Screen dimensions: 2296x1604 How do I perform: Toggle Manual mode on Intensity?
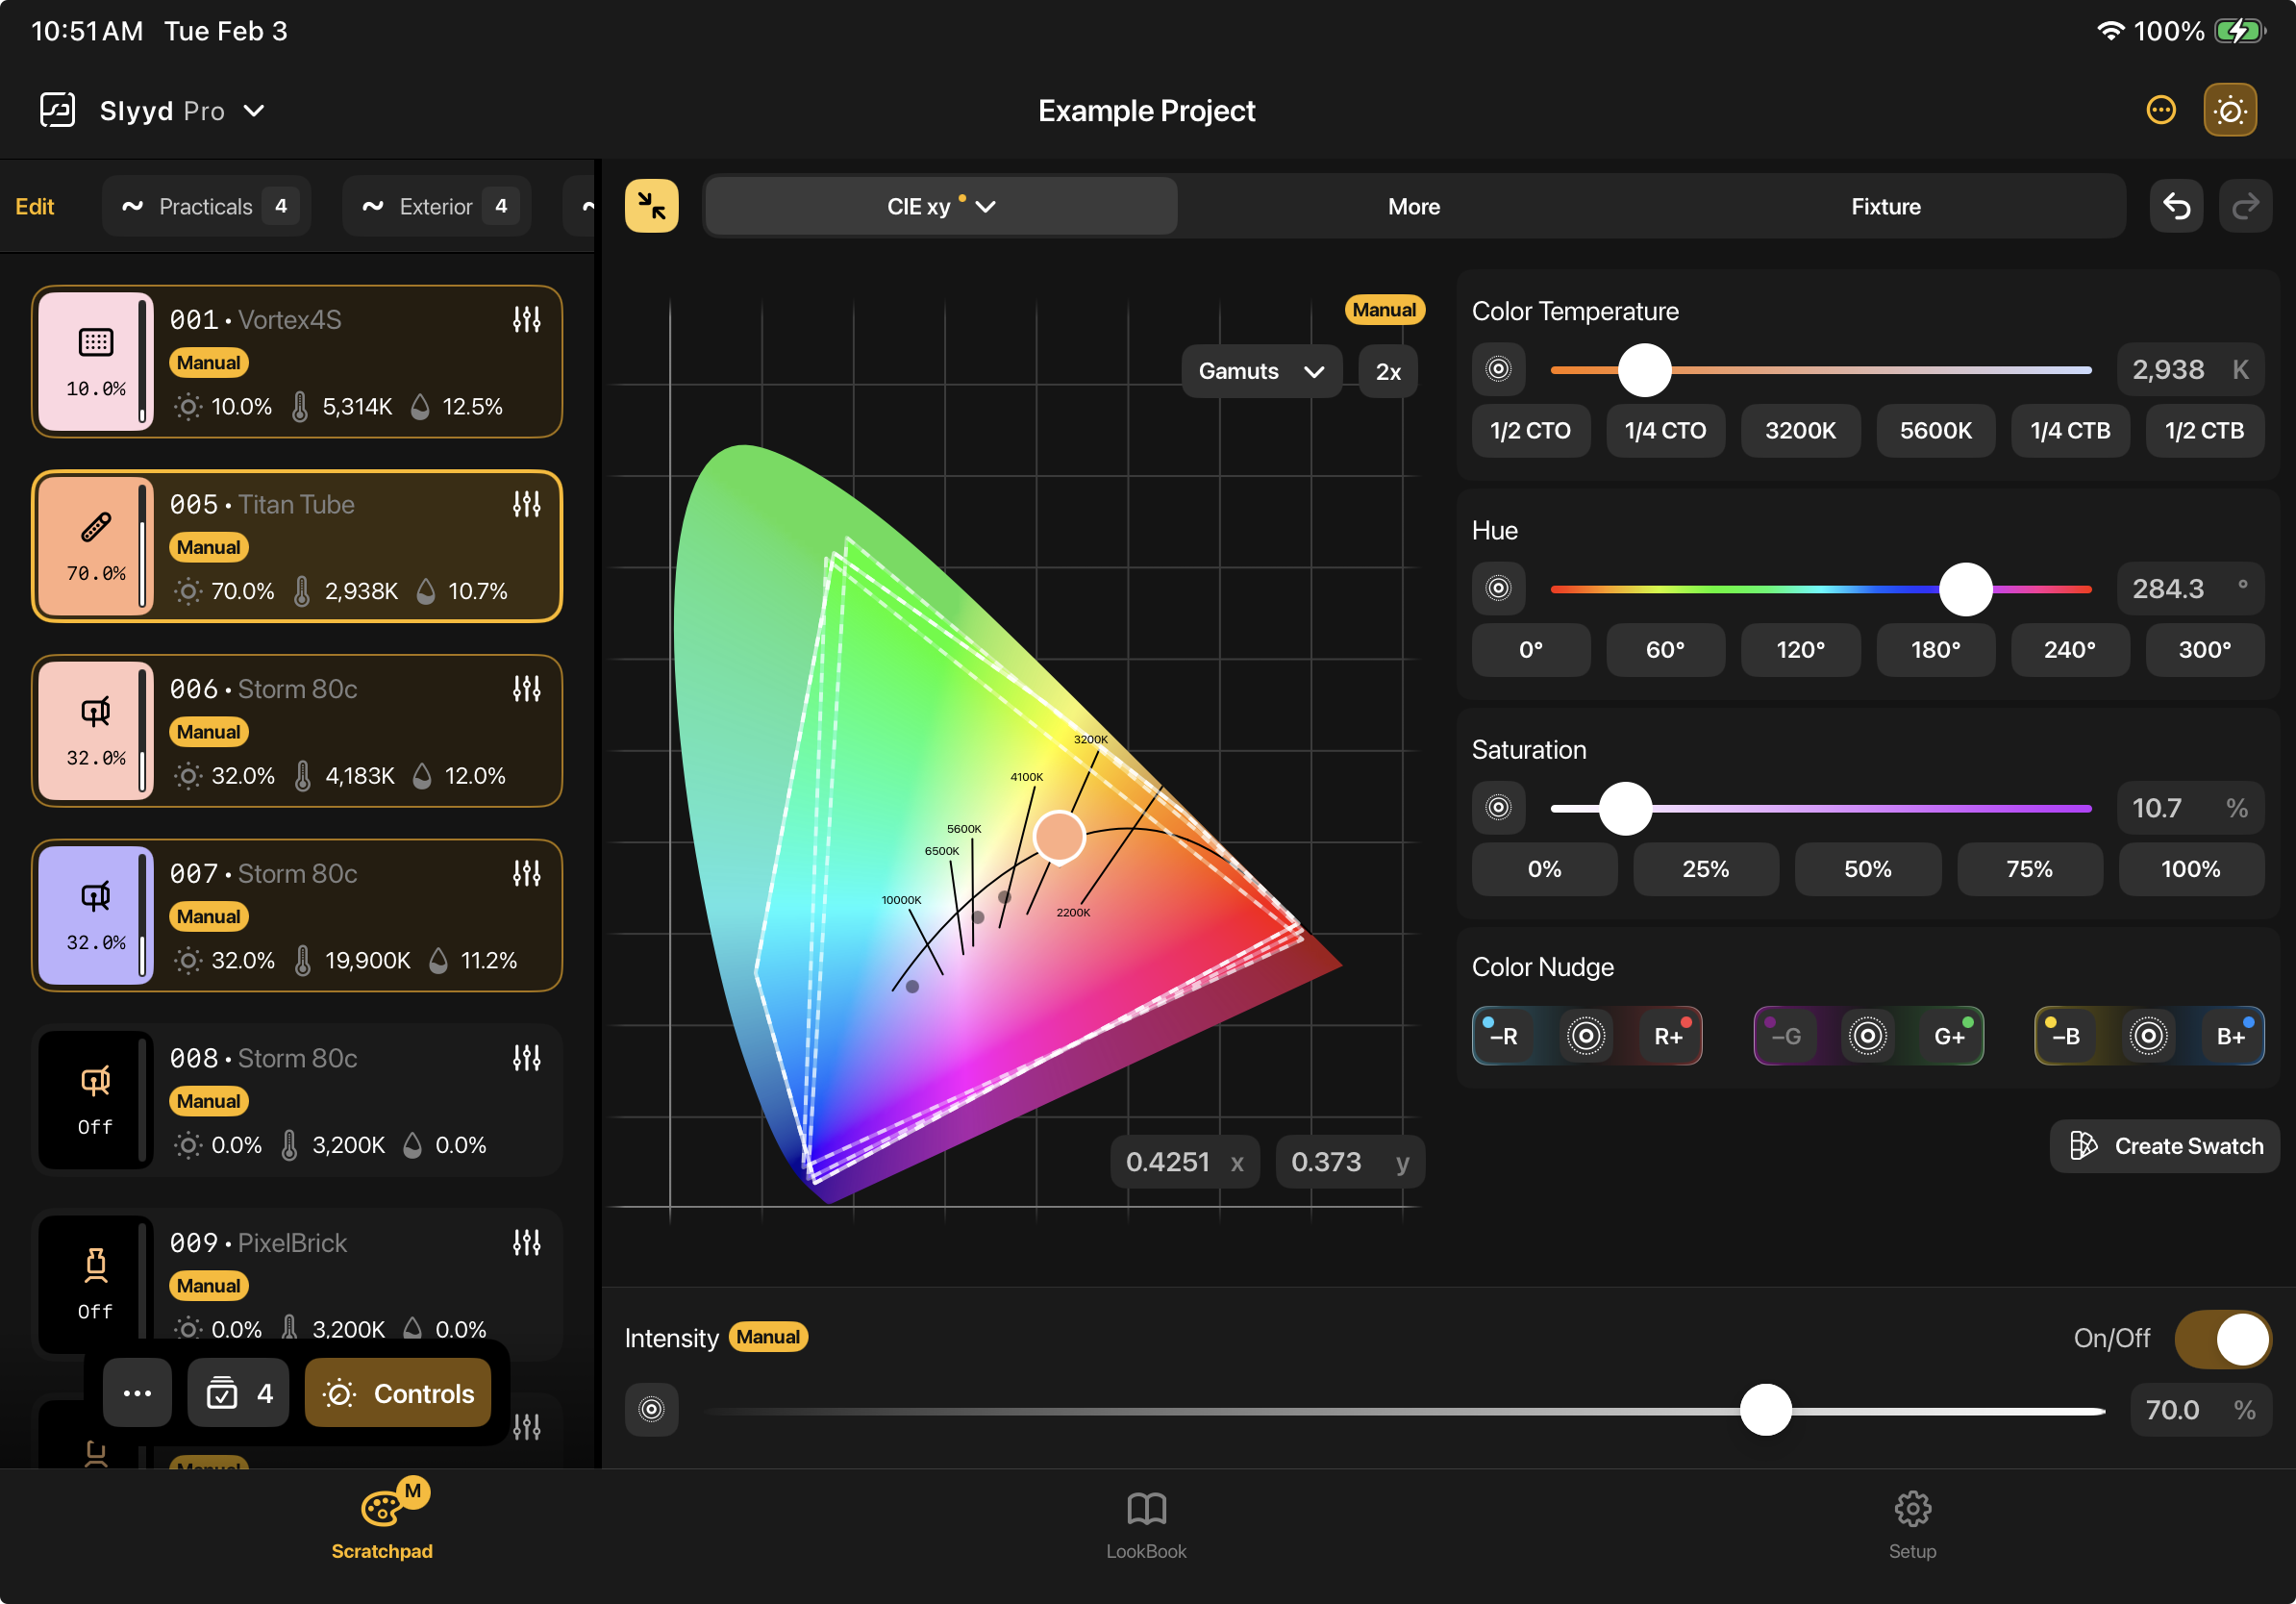coord(766,1337)
